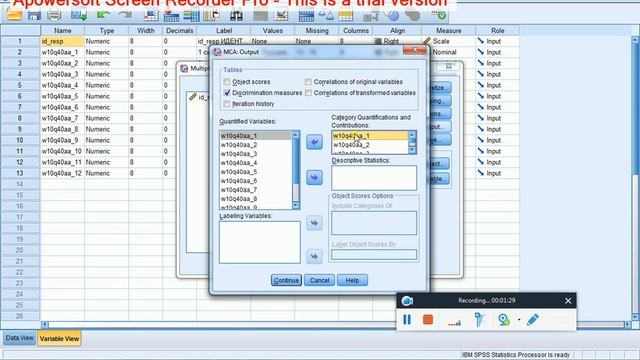The height and width of the screenshot is (360, 640).
Task: Check Correlations of original variables
Action: tap(308, 82)
